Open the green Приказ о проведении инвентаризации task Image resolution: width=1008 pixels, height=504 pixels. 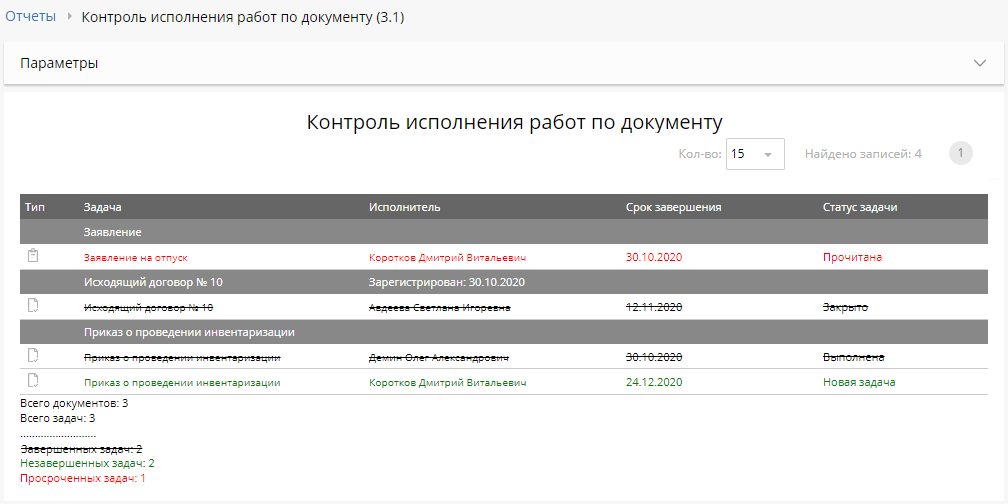pyautogui.click(x=182, y=382)
